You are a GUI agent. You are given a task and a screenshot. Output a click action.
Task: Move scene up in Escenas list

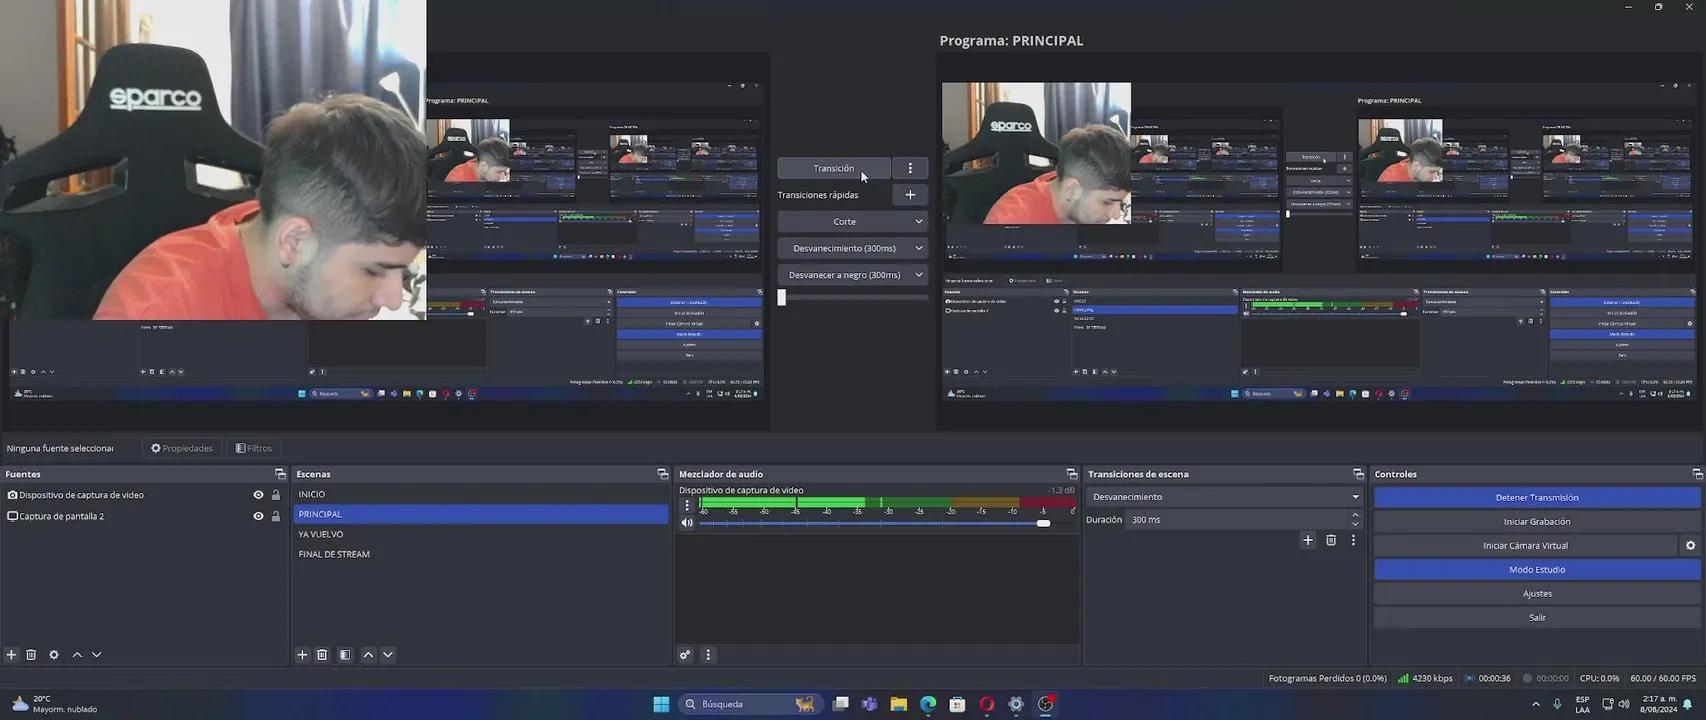point(368,655)
